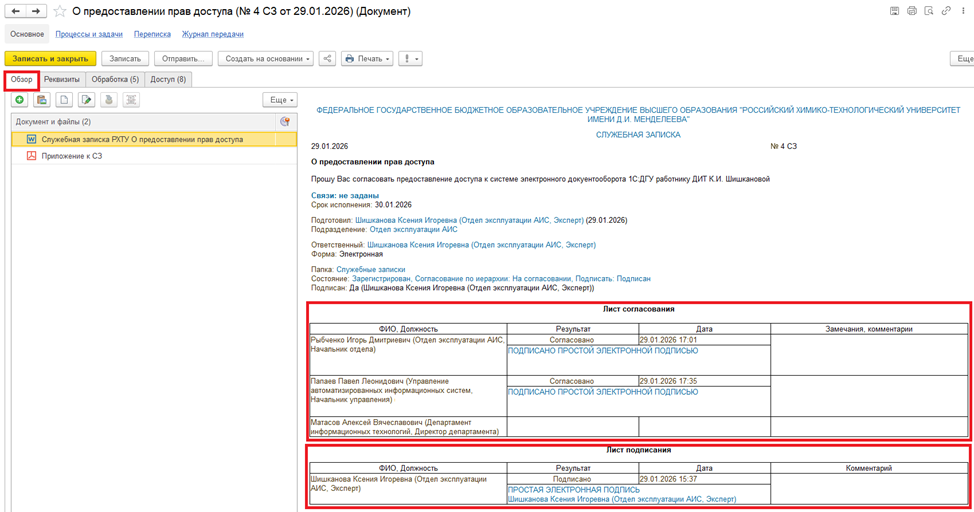
Task: Click the printer icon at top right
Action: pyautogui.click(x=911, y=11)
